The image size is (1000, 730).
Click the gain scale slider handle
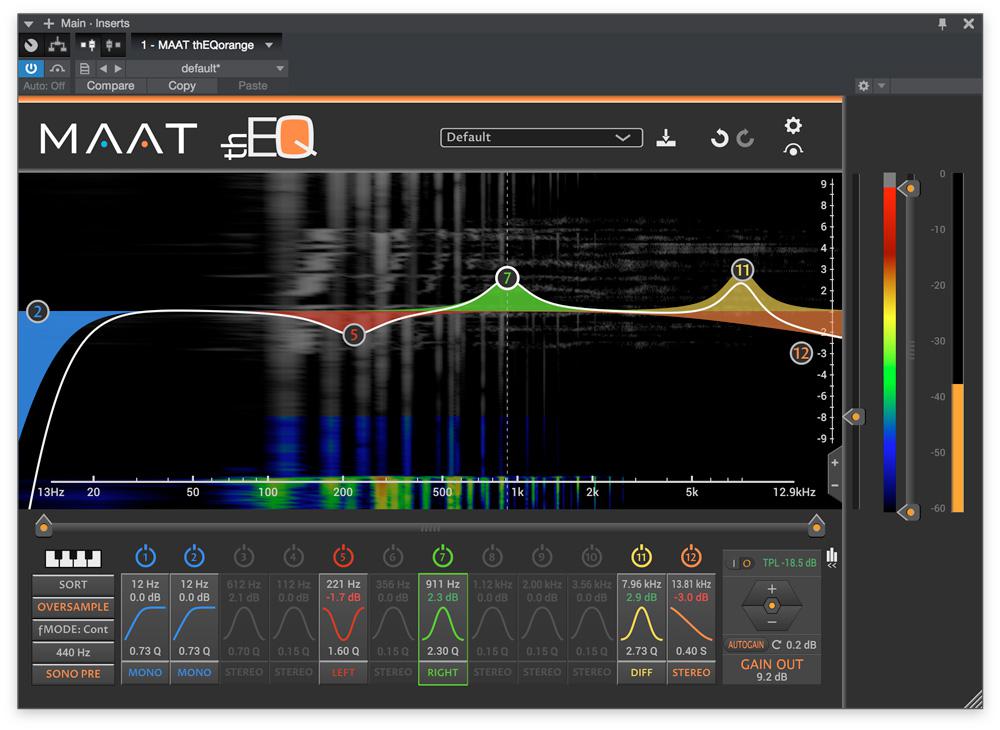click(853, 417)
